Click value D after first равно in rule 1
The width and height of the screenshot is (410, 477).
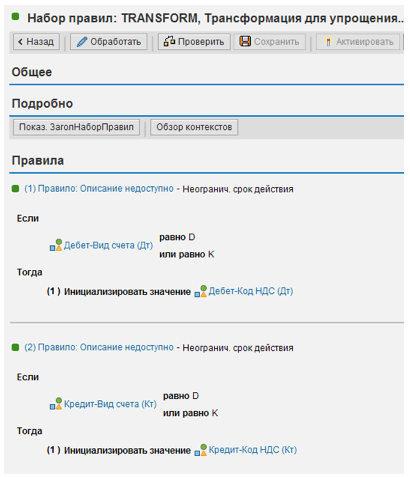pos(192,237)
